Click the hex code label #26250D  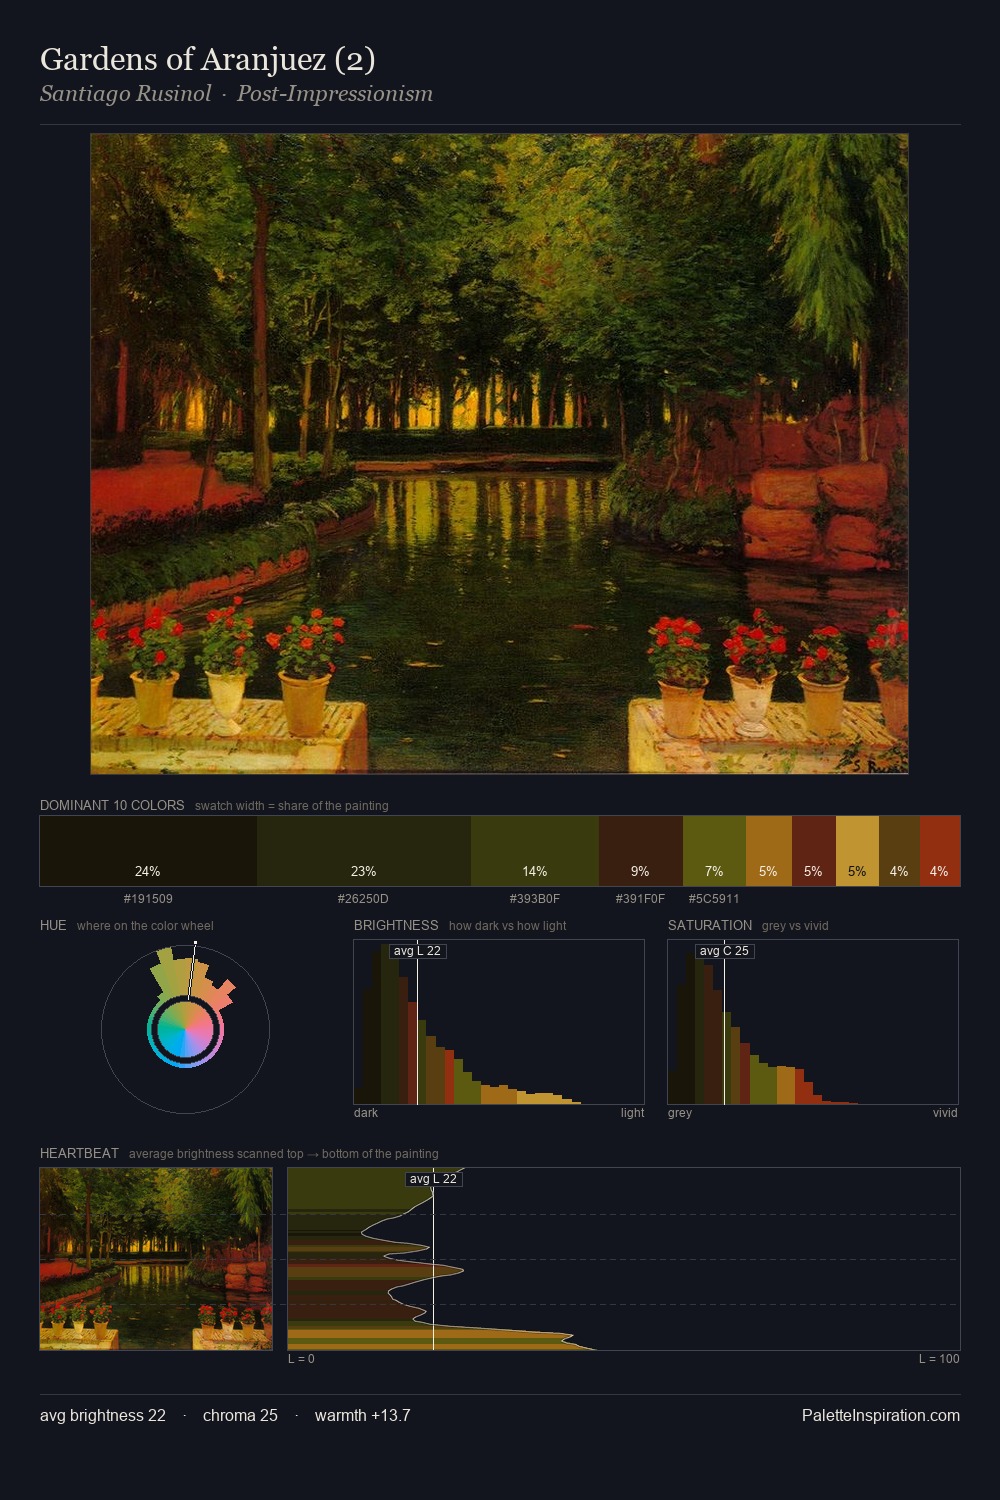click(363, 899)
